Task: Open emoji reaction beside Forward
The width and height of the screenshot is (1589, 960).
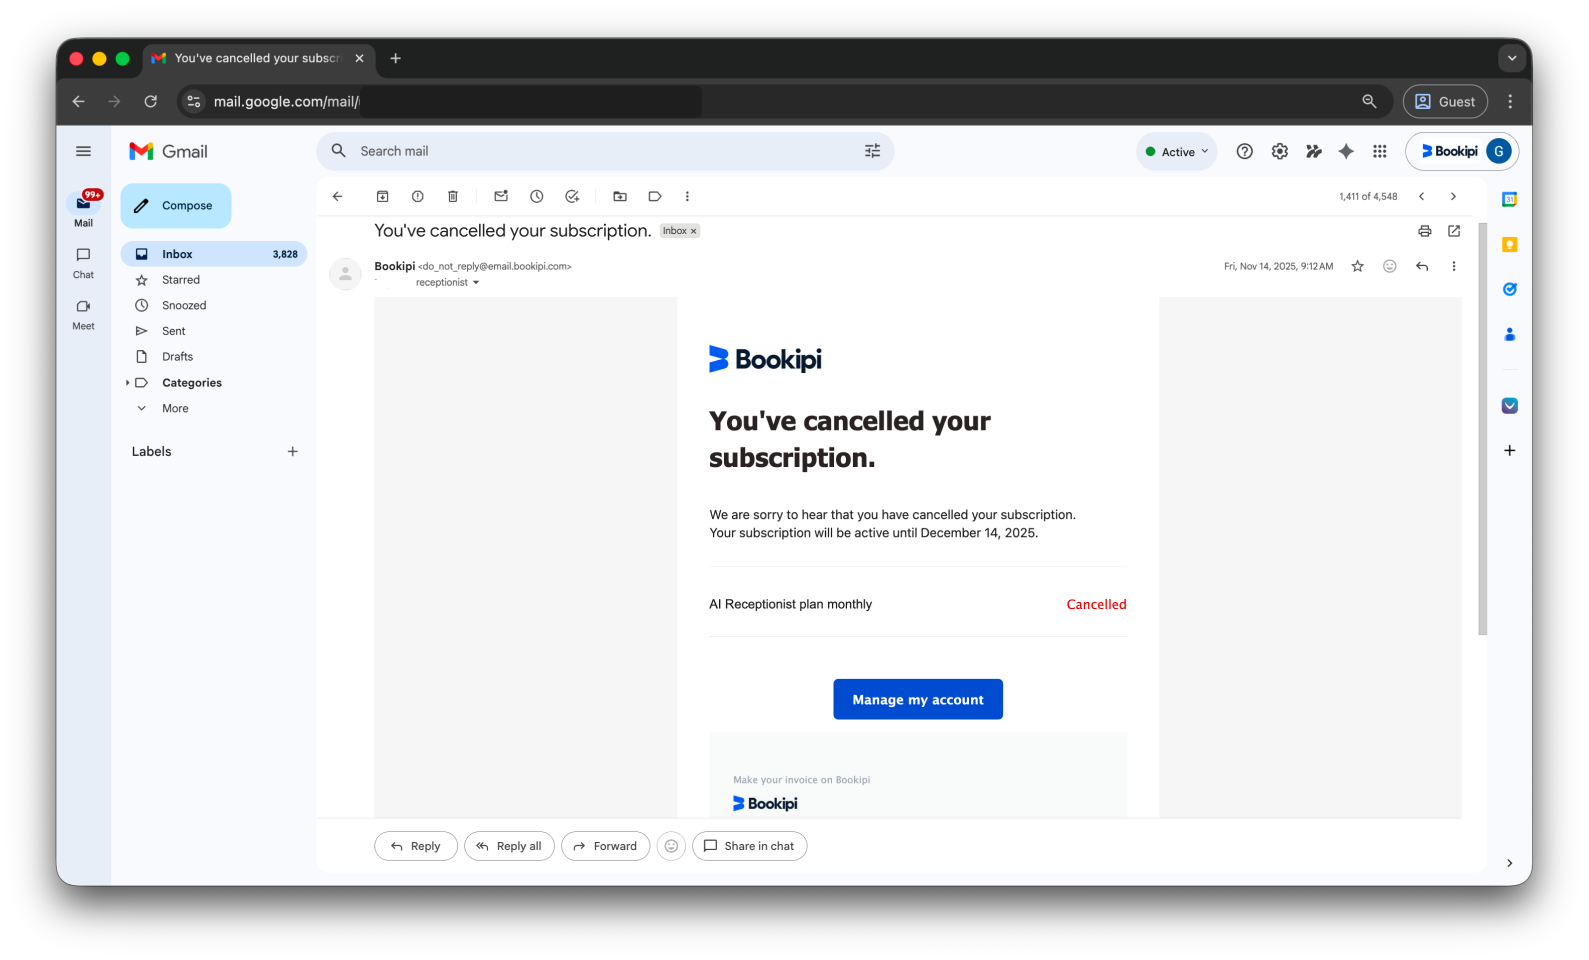Action: 671,846
